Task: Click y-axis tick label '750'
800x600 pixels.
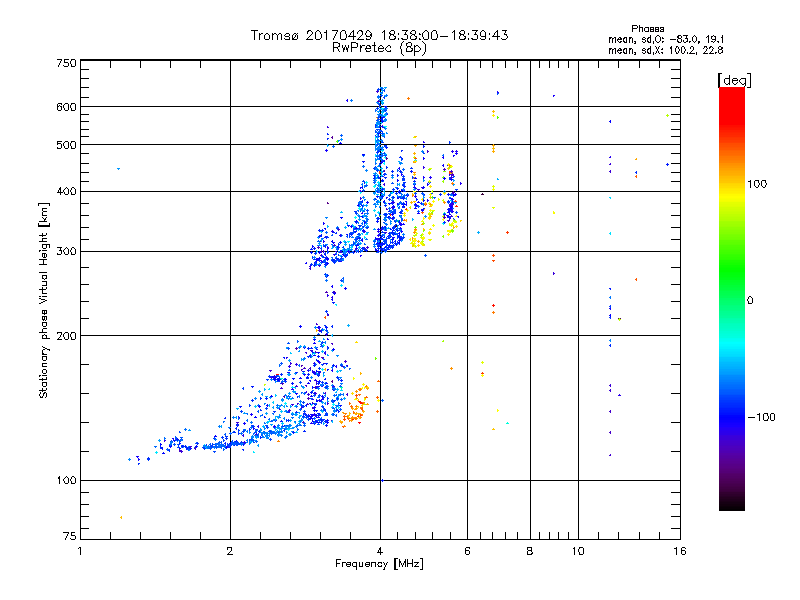Action: tap(66, 63)
